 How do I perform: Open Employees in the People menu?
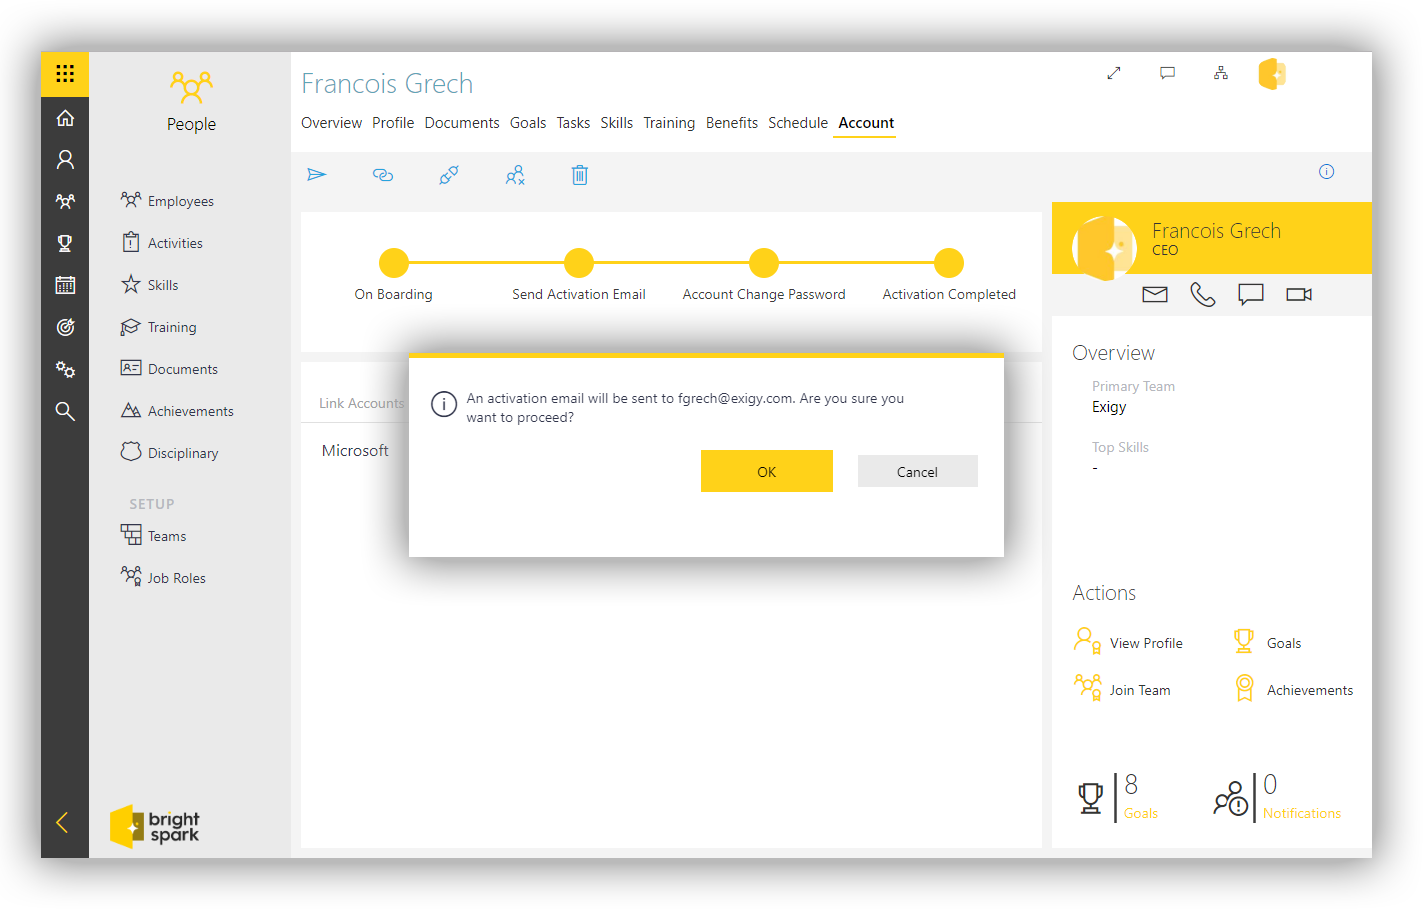coord(167,201)
